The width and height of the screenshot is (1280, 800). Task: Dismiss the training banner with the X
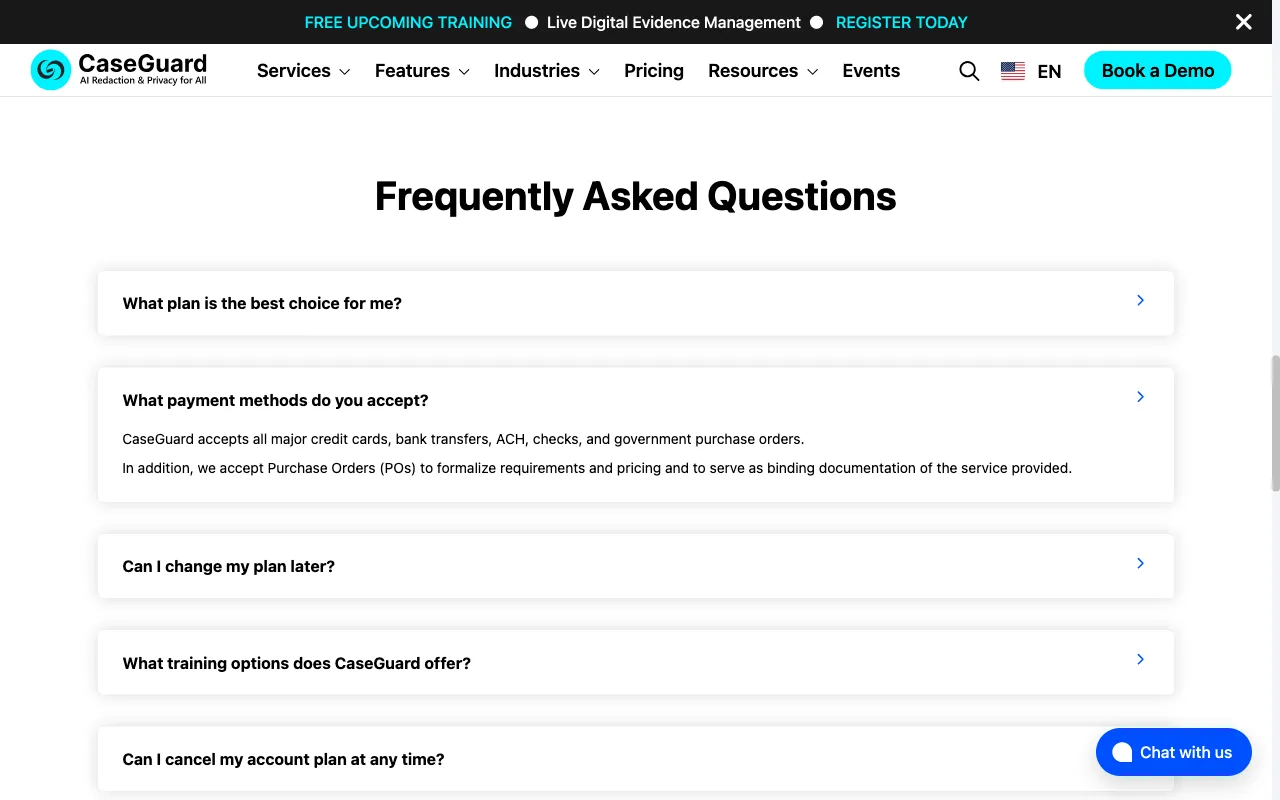[1243, 22]
